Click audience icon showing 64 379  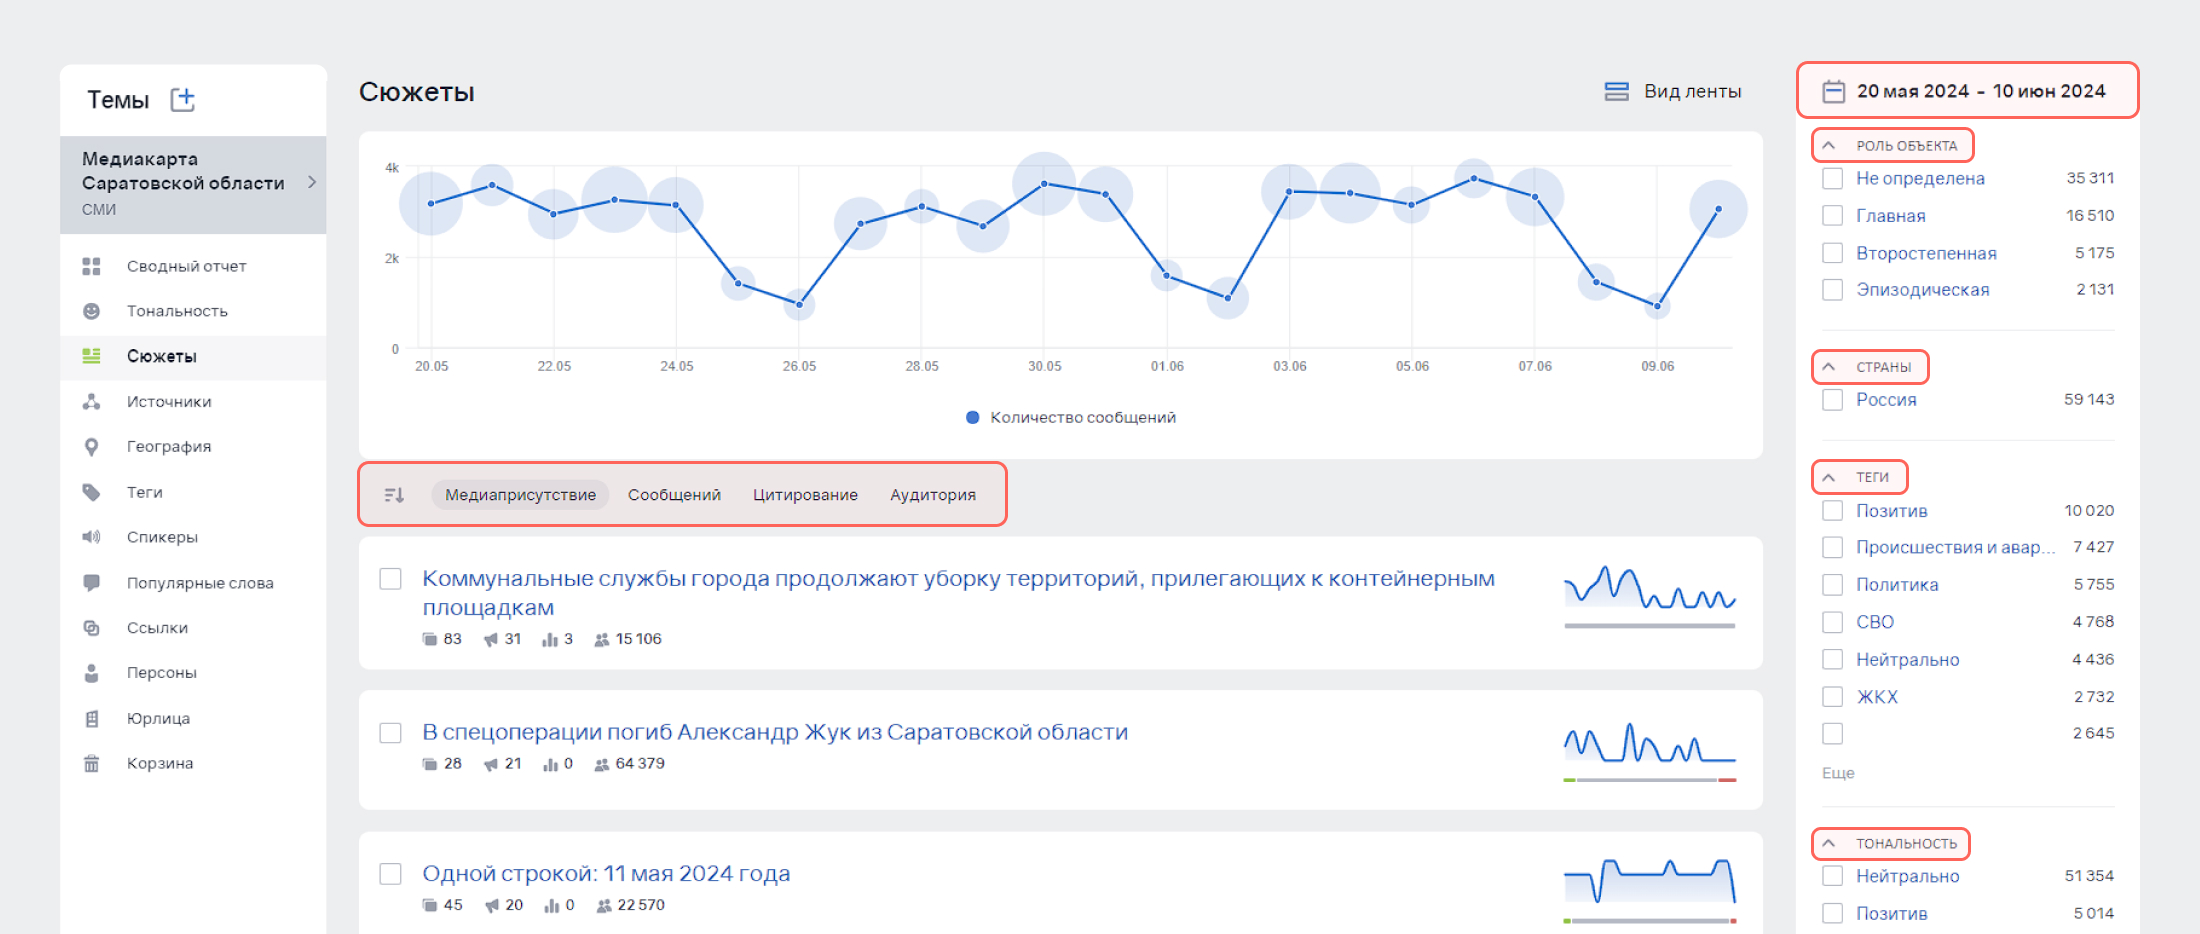(601, 764)
